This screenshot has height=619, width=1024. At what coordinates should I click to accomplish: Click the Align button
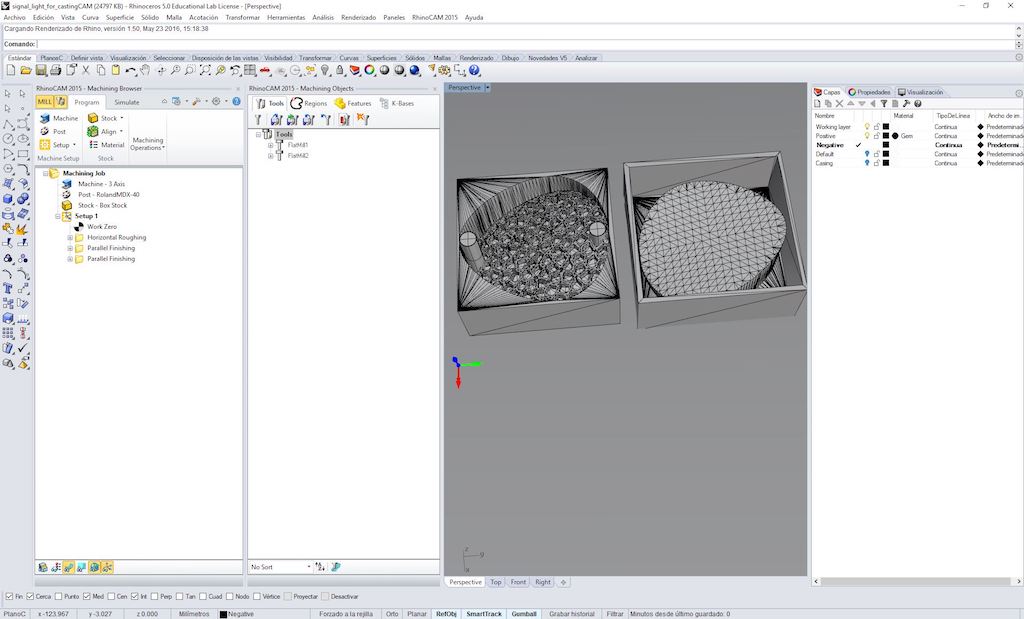pos(105,131)
